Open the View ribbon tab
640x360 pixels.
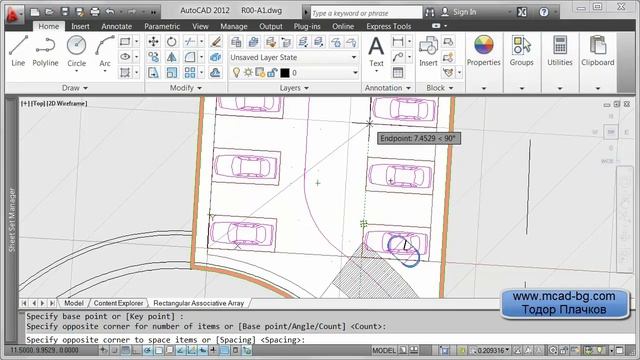(x=200, y=26)
